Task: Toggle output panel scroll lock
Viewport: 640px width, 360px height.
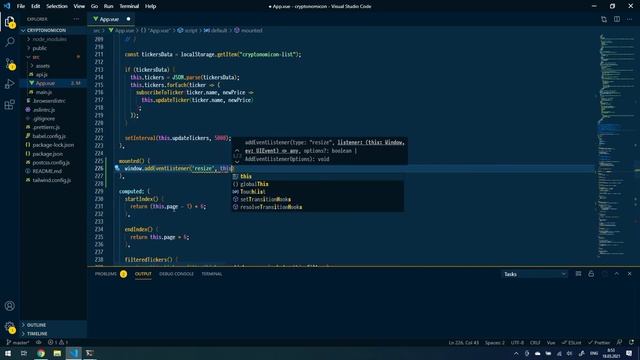Action: [591, 274]
